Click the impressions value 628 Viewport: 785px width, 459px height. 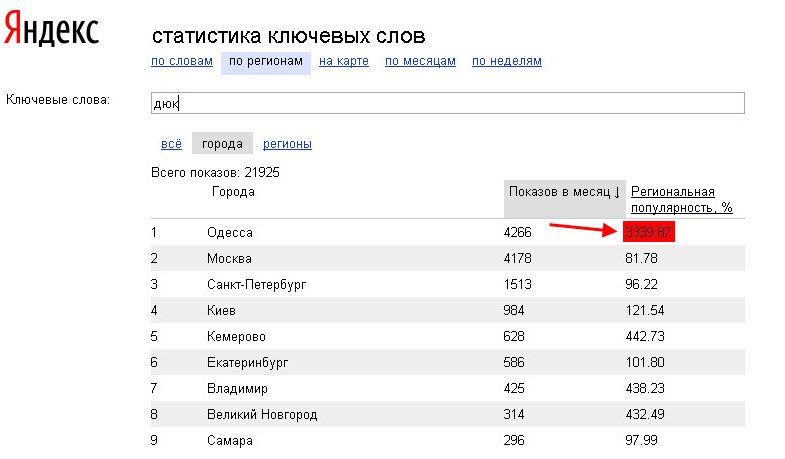coord(514,337)
